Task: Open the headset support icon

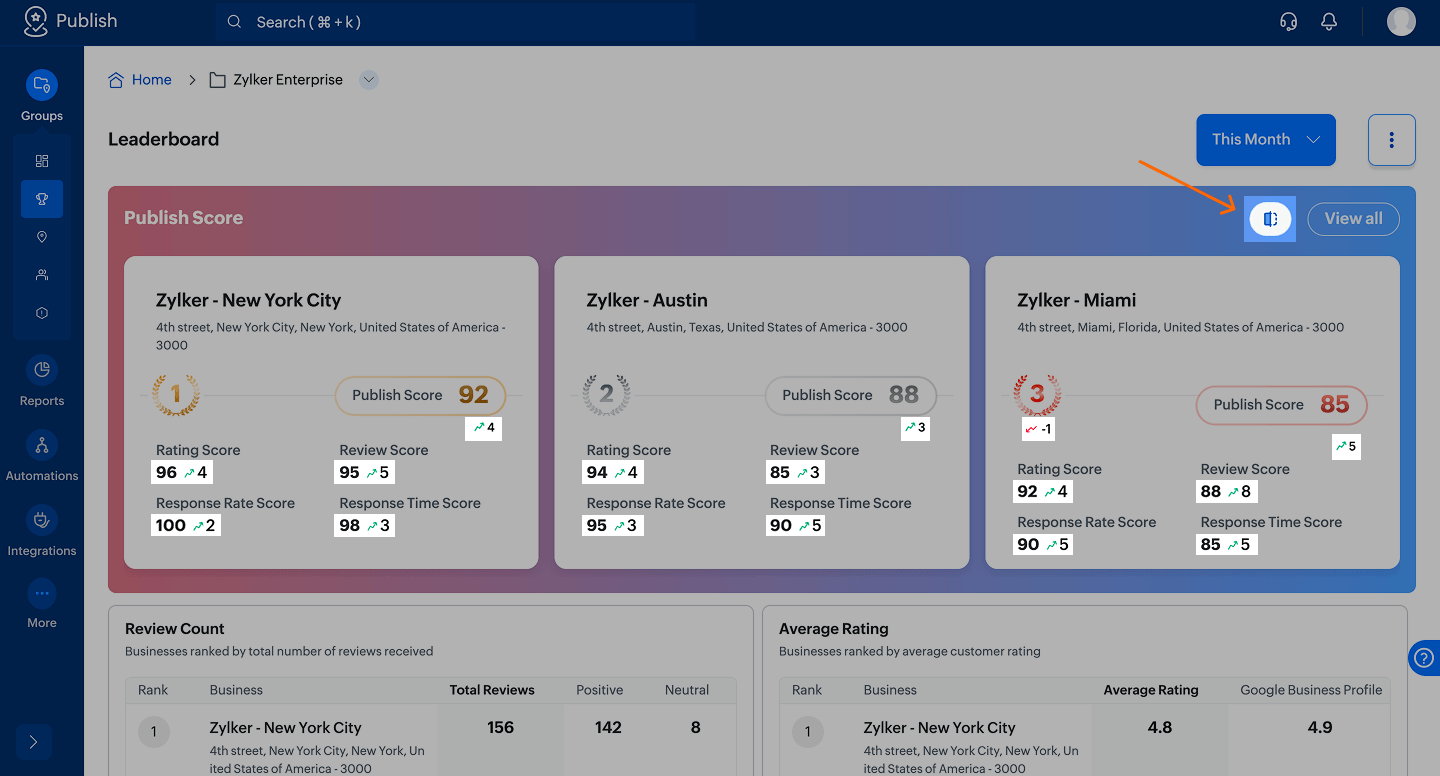Action: click(1289, 22)
